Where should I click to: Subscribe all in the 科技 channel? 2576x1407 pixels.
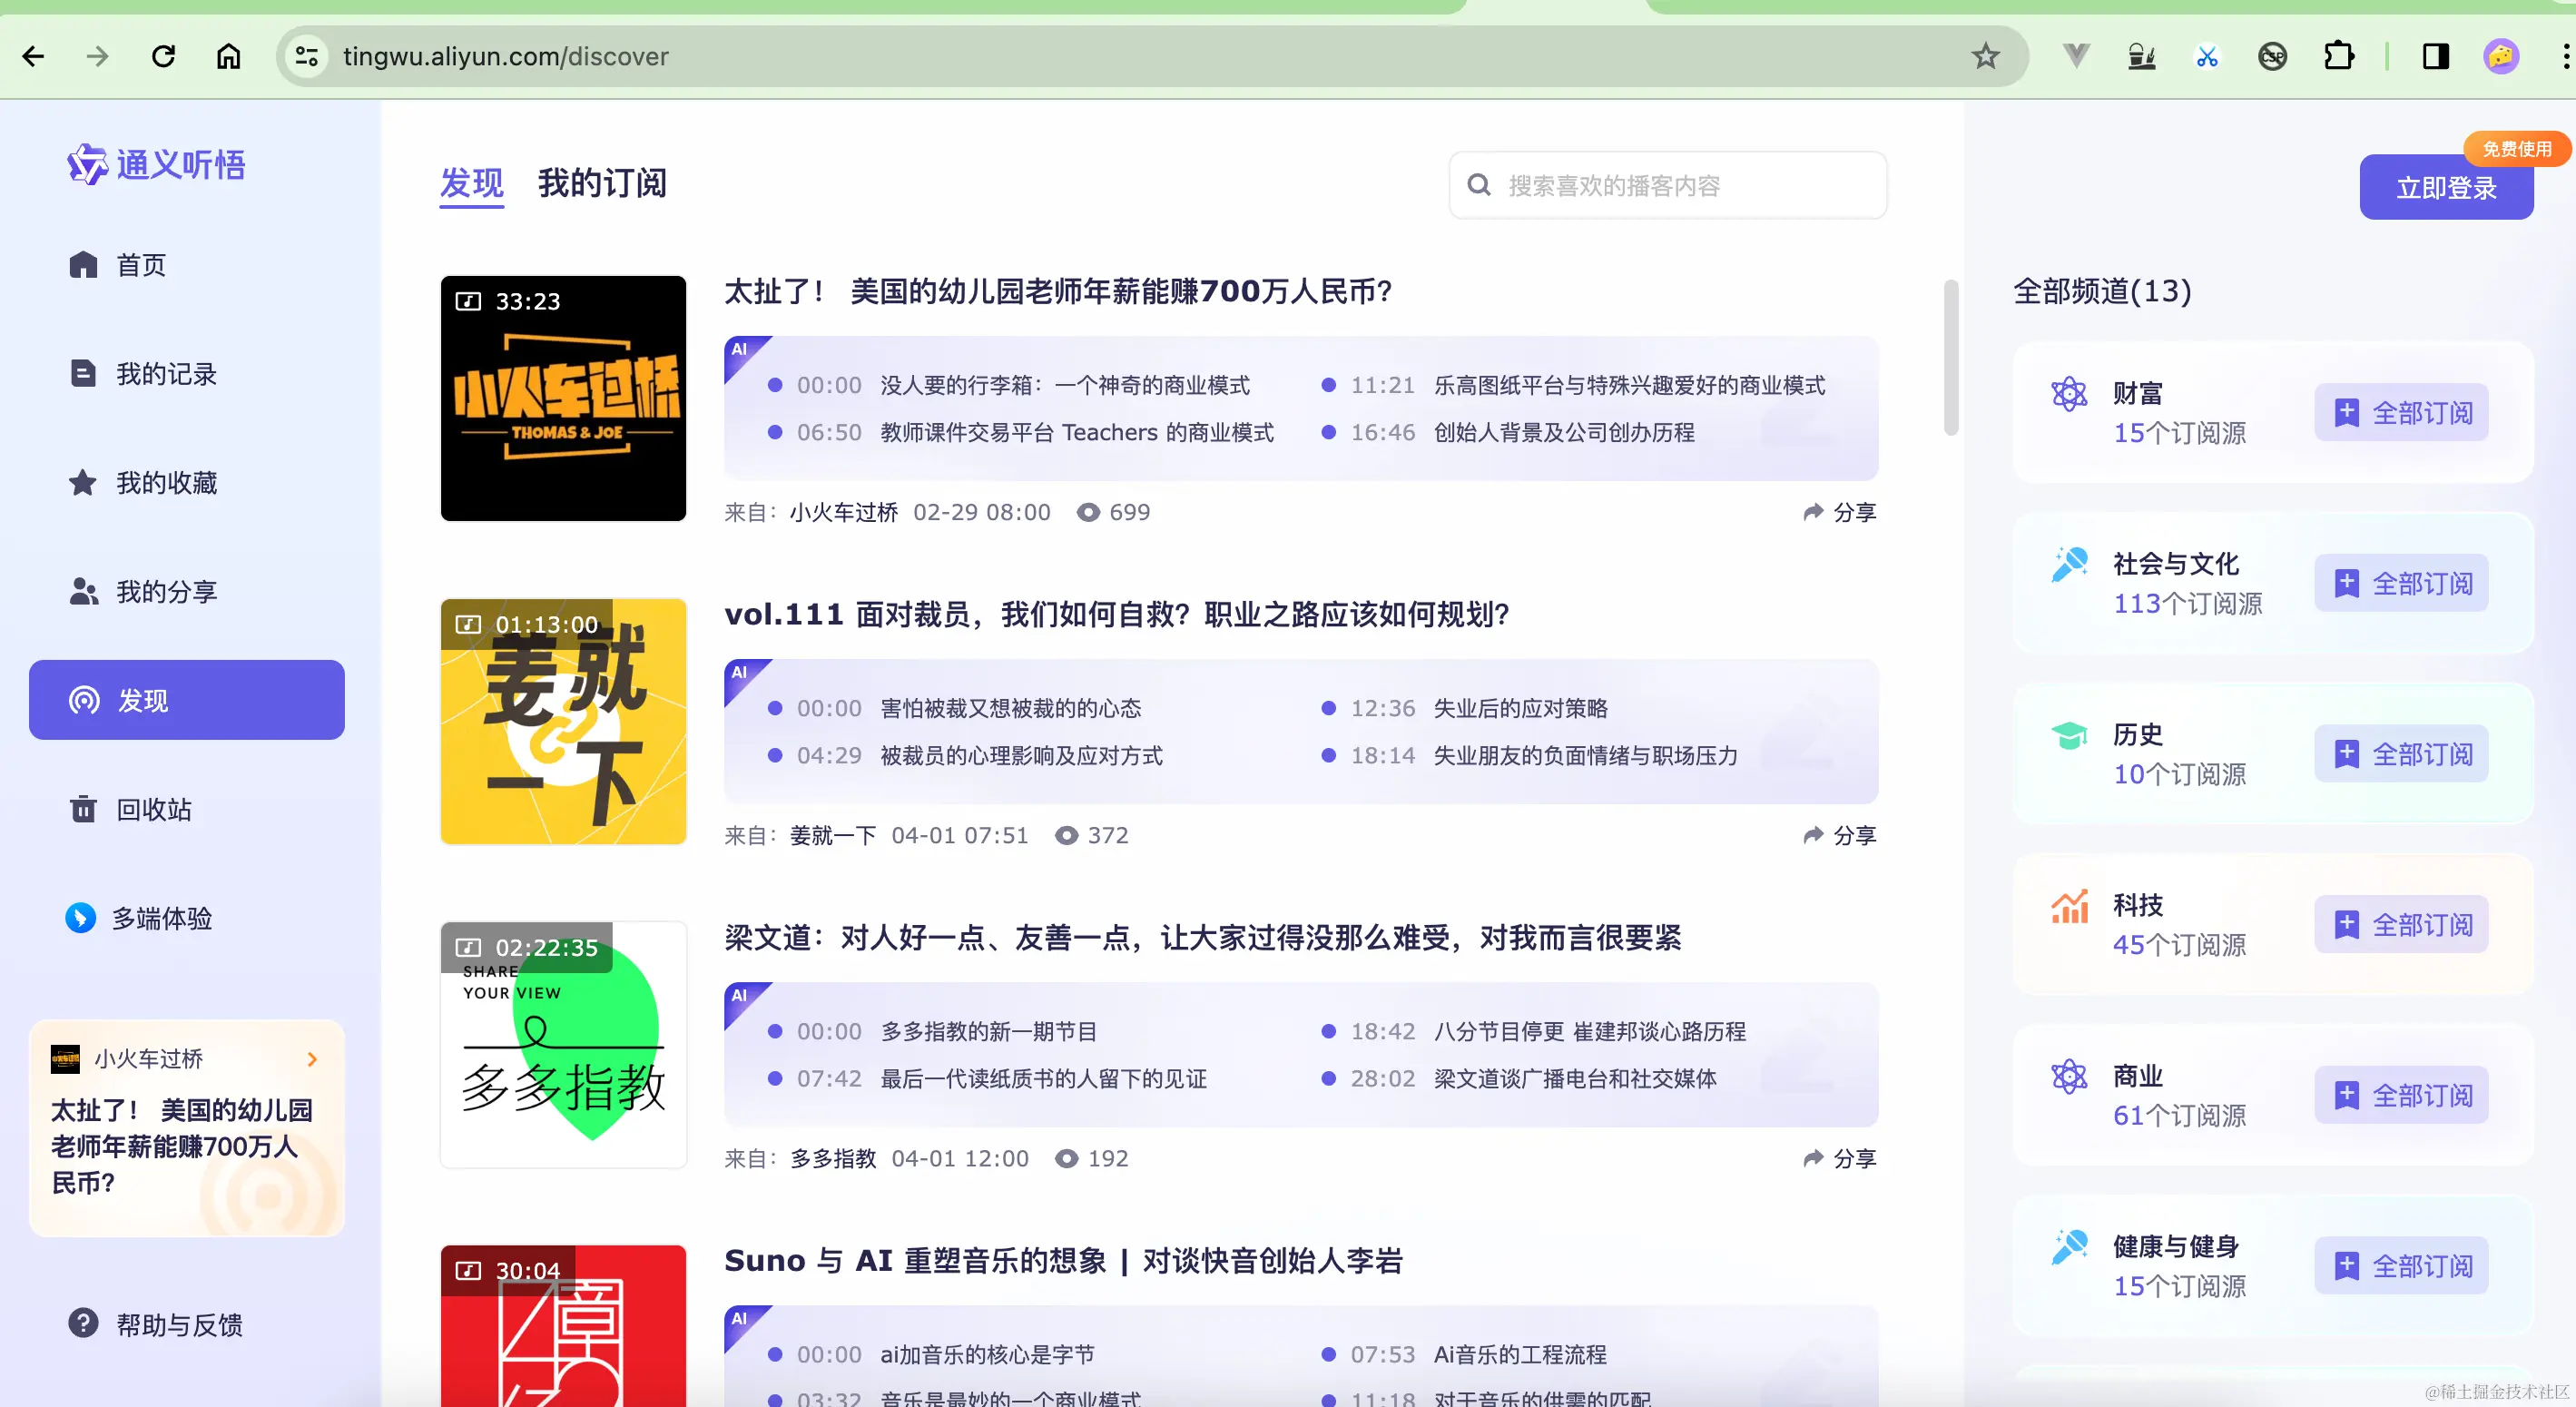point(2401,924)
